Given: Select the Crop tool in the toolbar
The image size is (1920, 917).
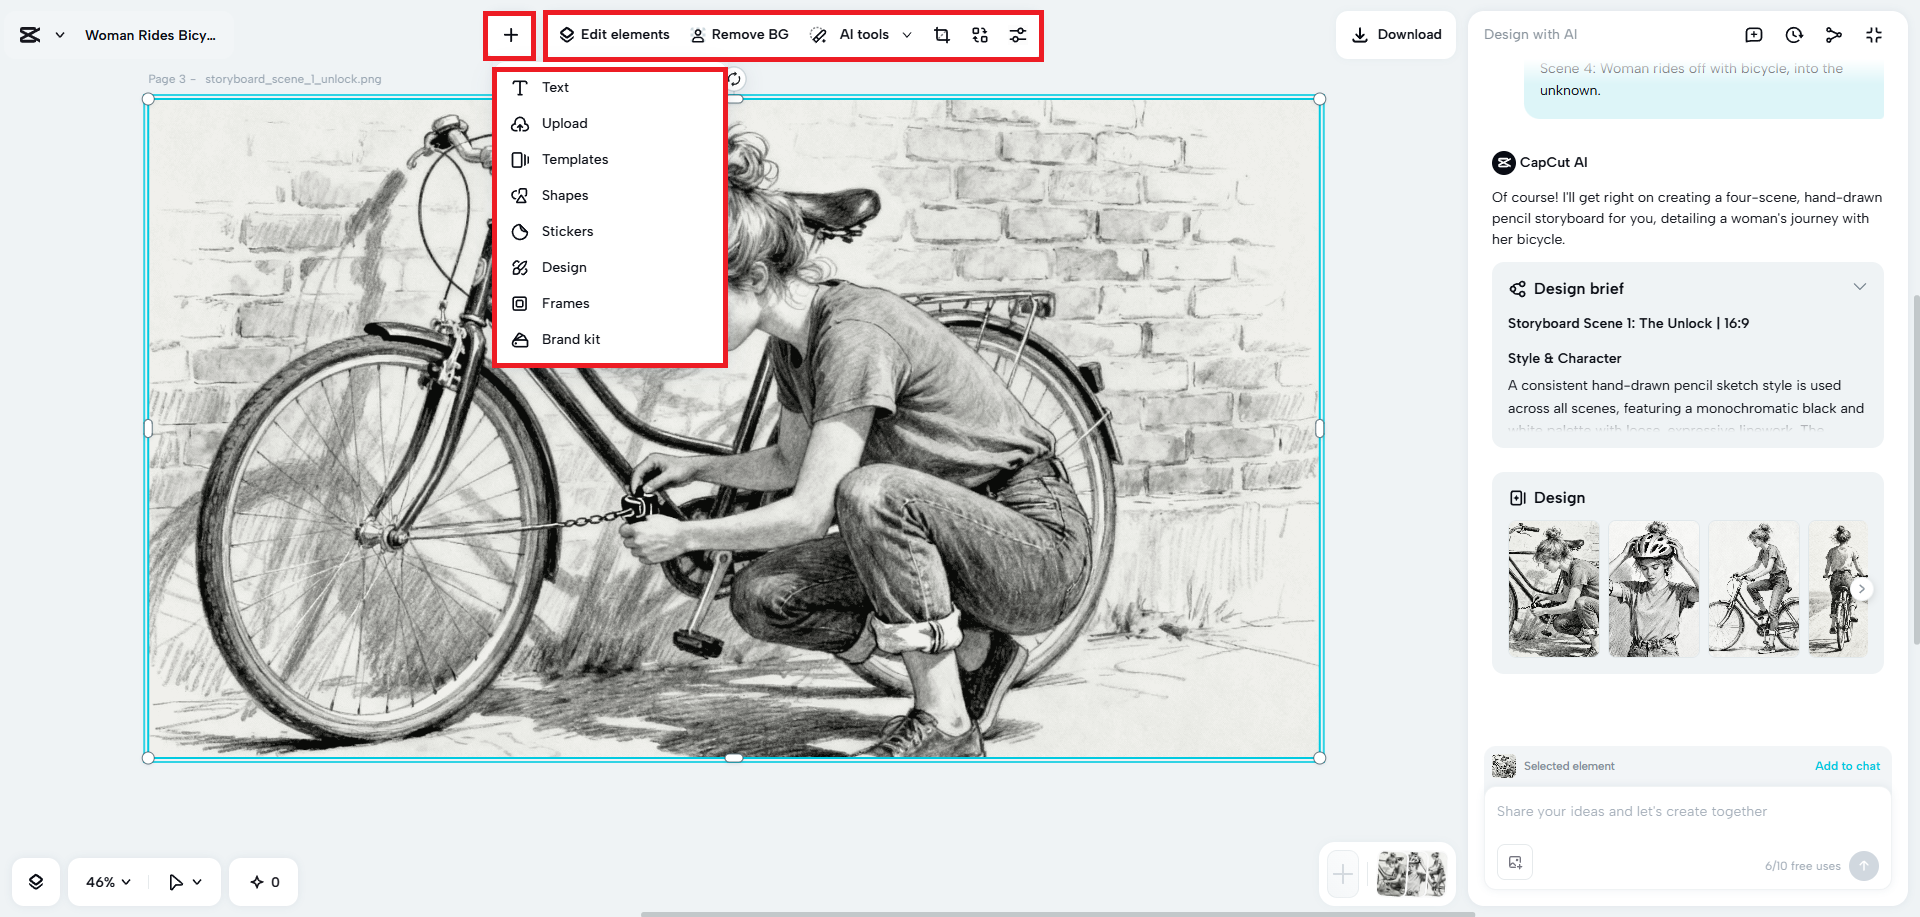Looking at the screenshot, I should (x=941, y=34).
